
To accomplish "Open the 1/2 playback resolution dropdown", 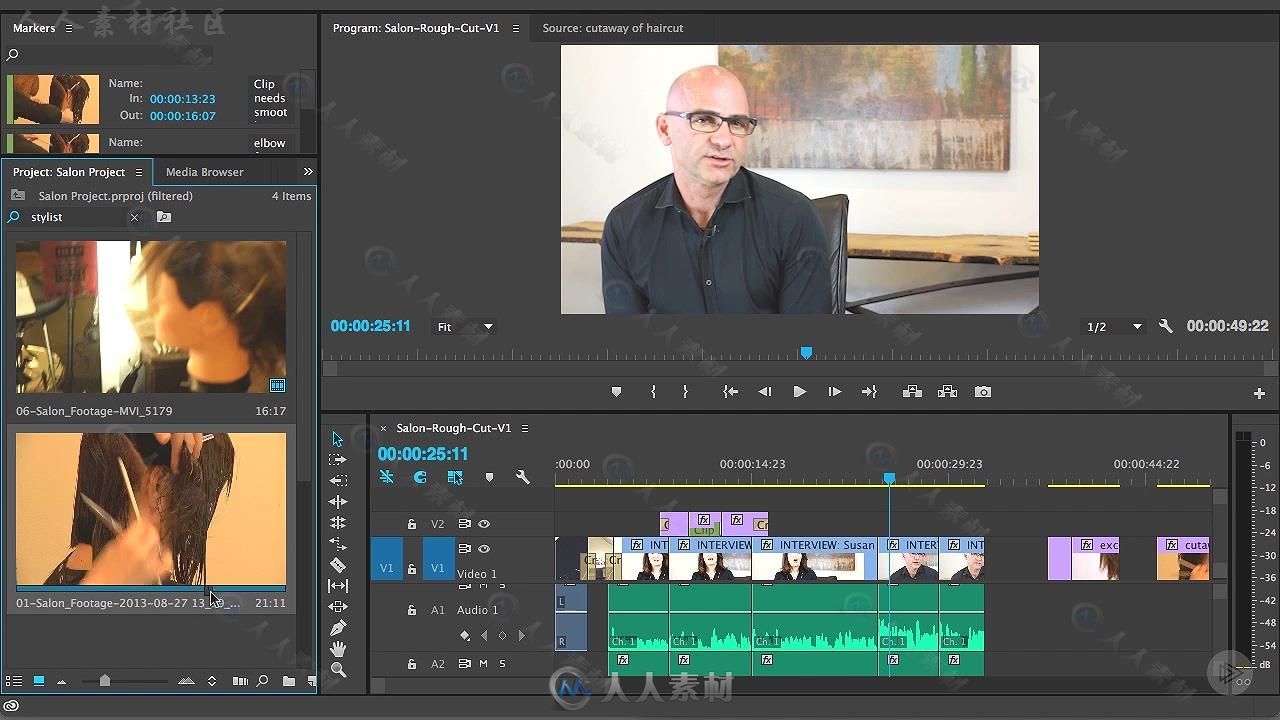I will pos(1114,327).
